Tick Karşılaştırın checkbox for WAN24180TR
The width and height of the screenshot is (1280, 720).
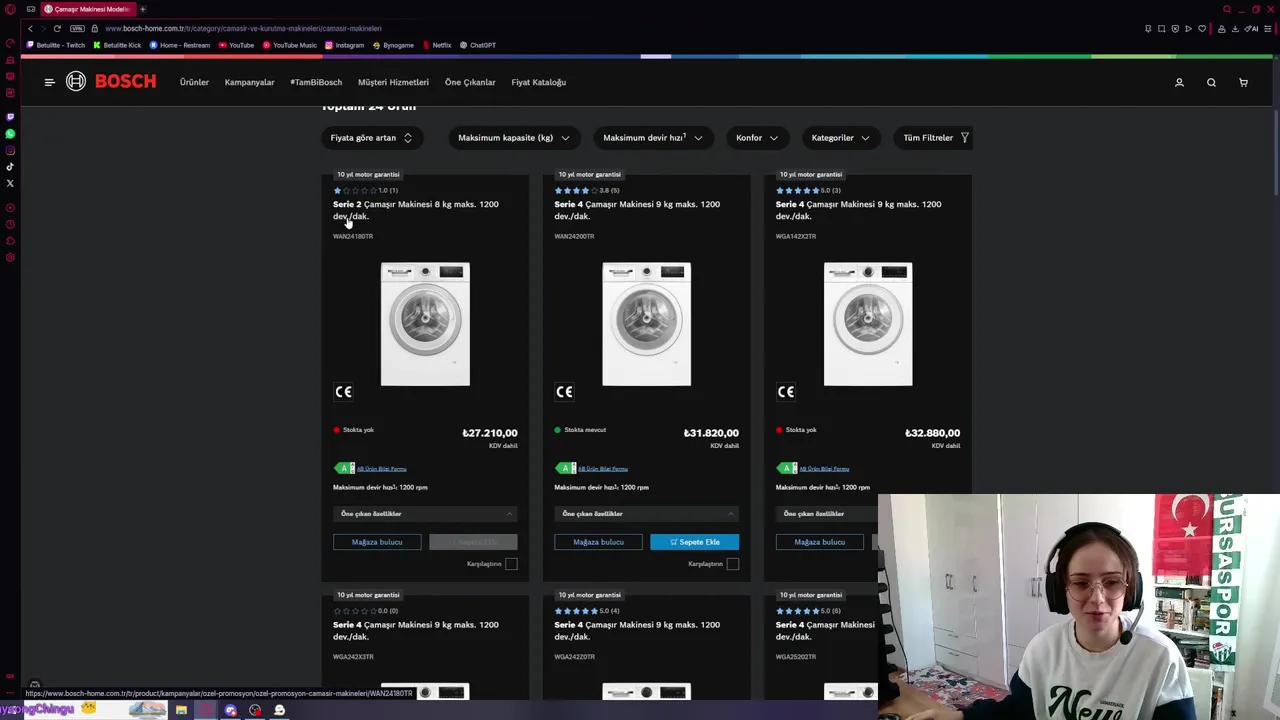point(511,564)
